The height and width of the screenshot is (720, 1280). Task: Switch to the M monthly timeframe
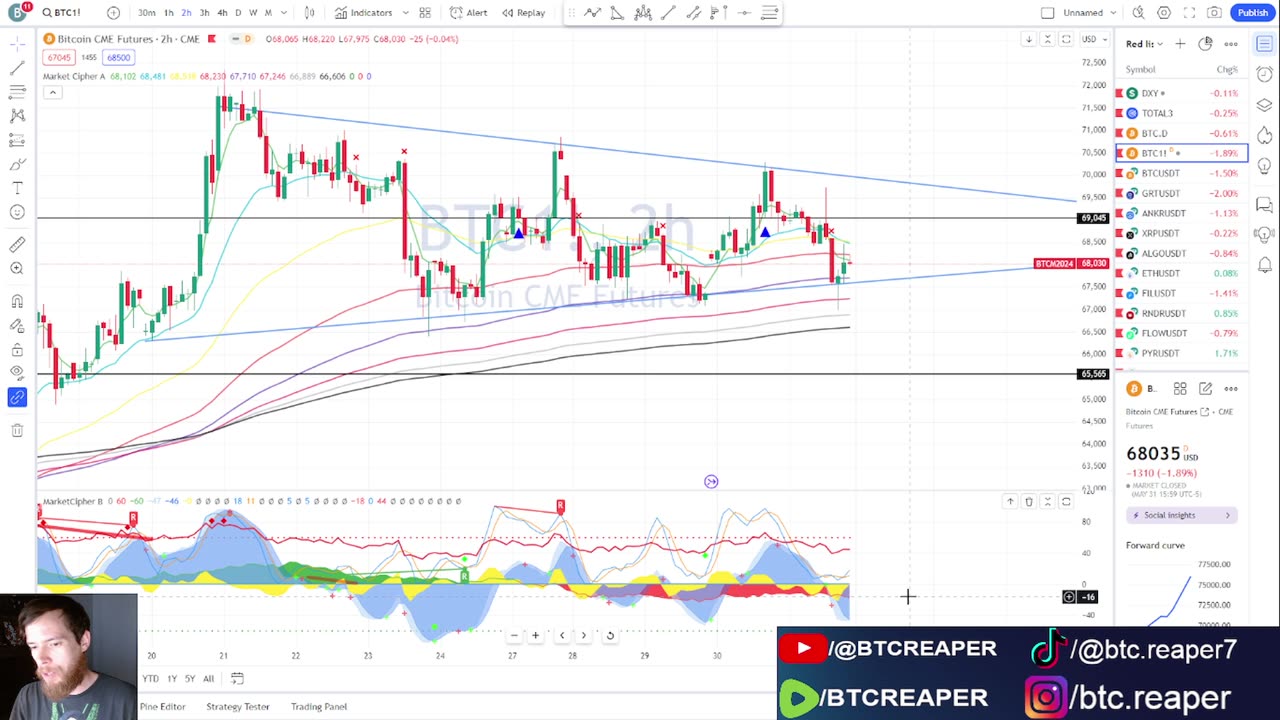coord(267,13)
